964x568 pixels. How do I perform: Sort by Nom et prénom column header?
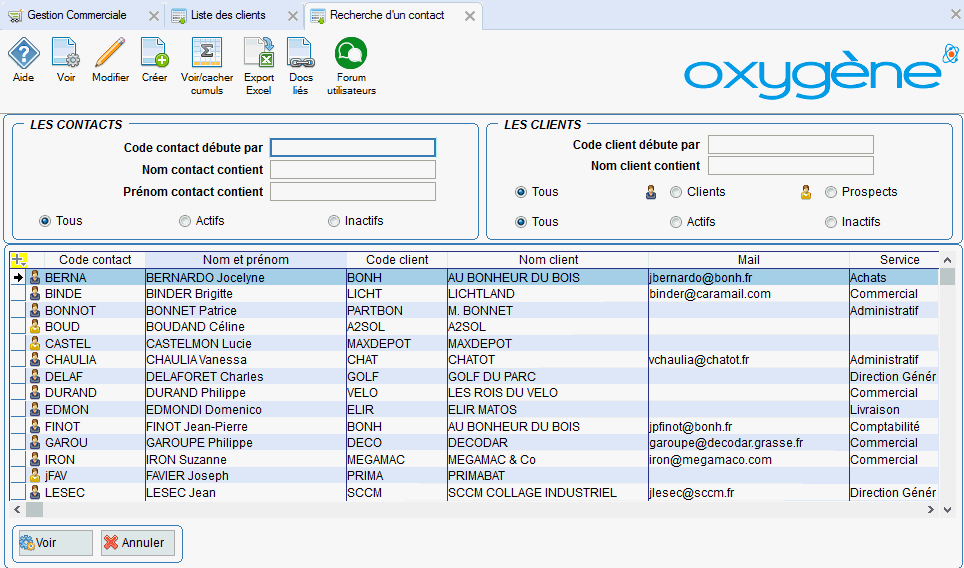(x=246, y=260)
